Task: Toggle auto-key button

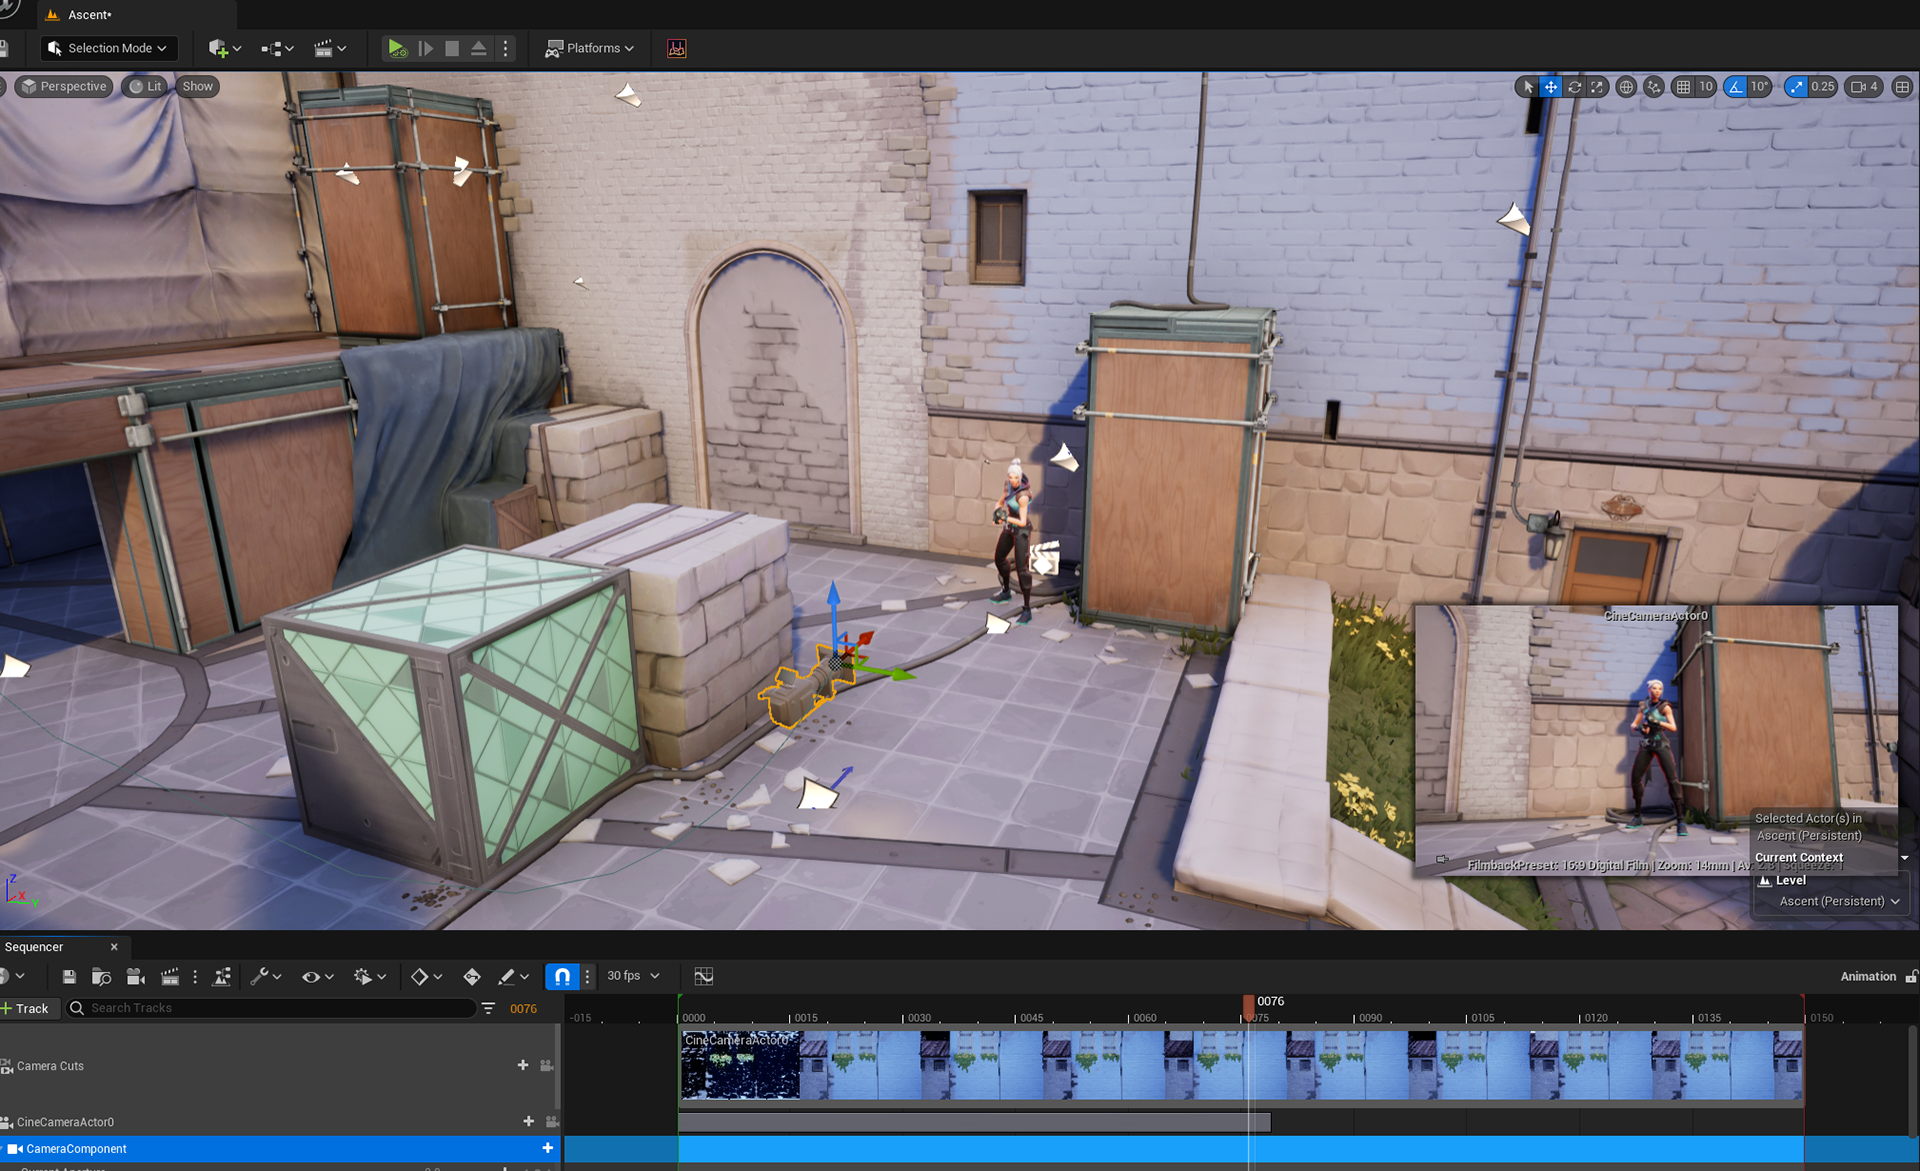Action: point(472,976)
